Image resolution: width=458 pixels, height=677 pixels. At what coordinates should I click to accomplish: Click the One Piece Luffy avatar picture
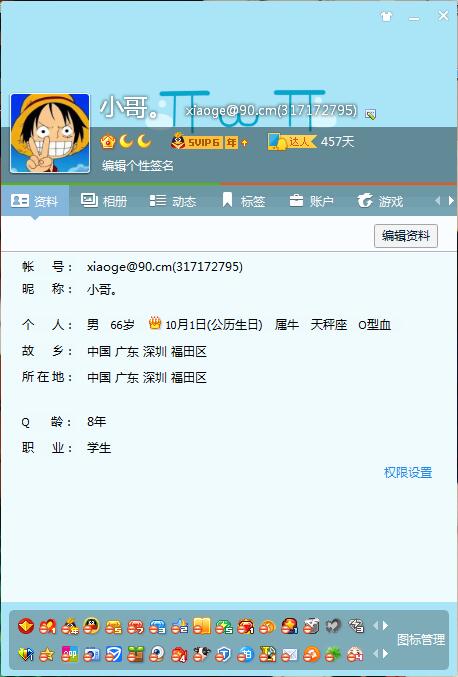pyautogui.click(x=50, y=133)
